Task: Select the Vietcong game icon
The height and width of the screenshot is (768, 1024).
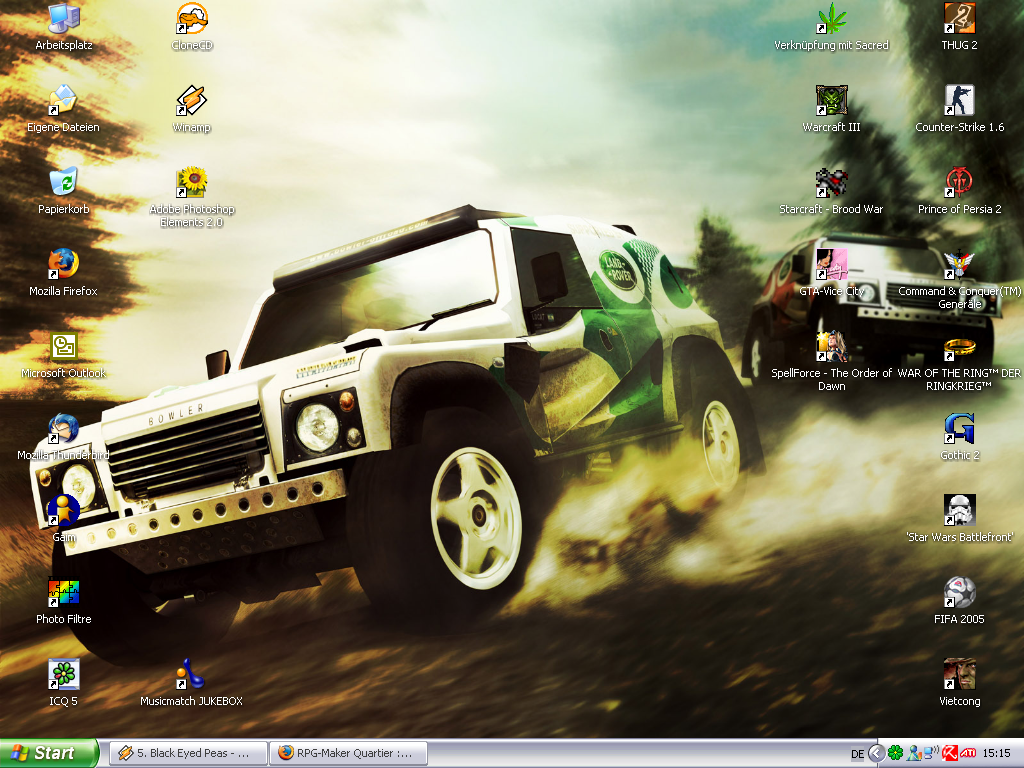Action: (959, 675)
